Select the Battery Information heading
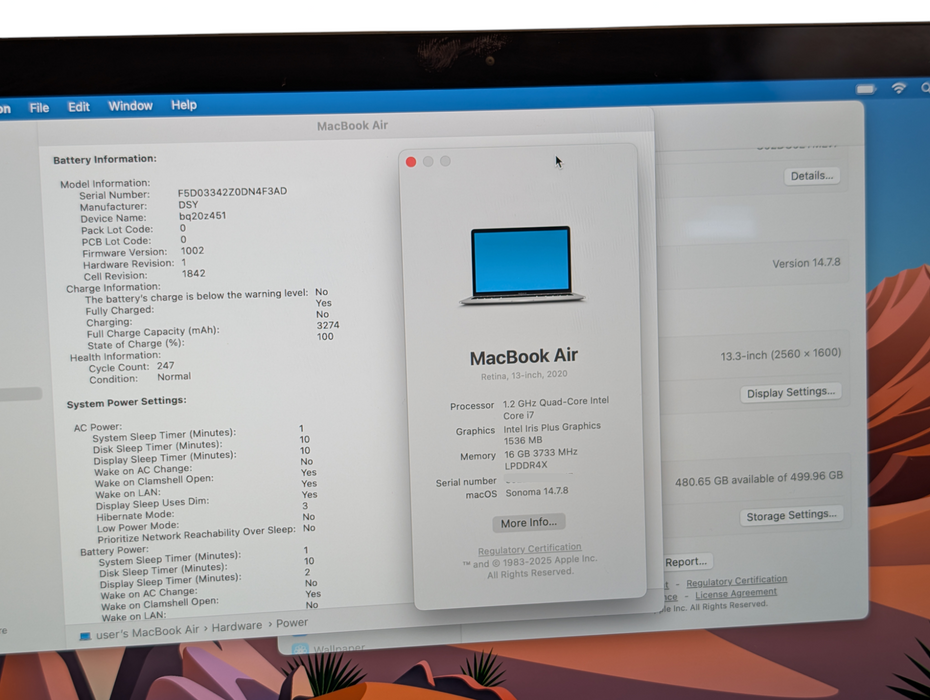The height and width of the screenshot is (700, 930). pyautogui.click(x=105, y=160)
